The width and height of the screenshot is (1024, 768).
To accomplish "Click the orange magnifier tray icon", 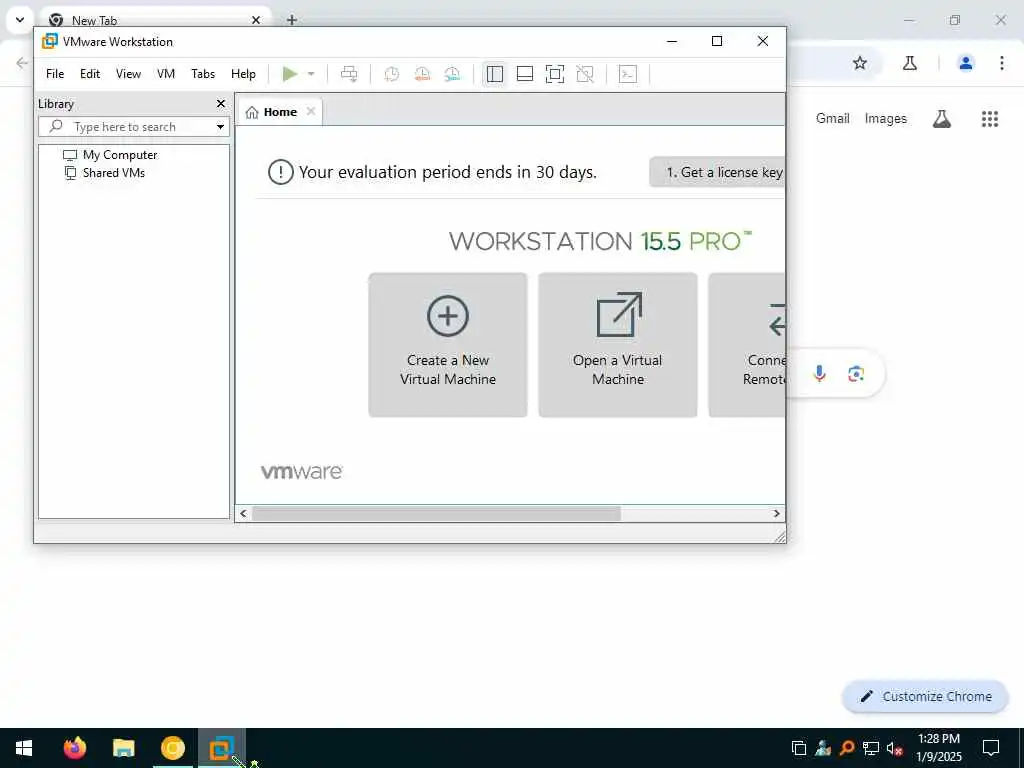I will [x=847, y=748].
